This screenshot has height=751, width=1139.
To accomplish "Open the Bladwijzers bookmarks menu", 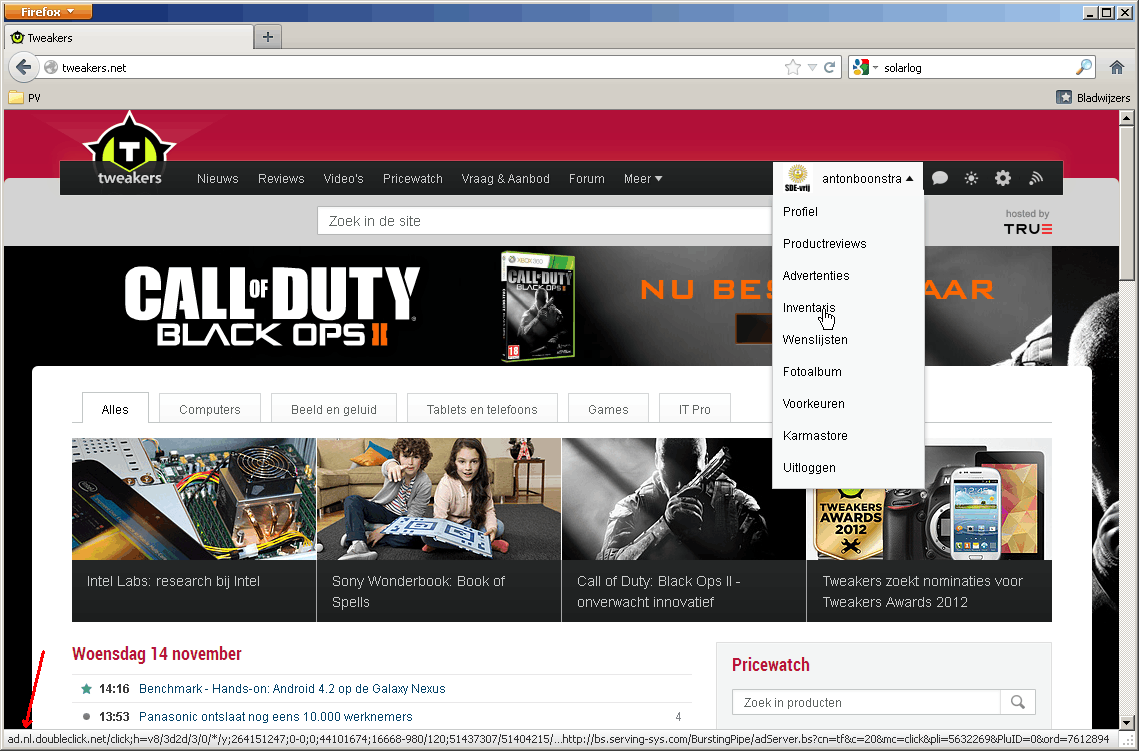I will click(x=1093, y=97).
